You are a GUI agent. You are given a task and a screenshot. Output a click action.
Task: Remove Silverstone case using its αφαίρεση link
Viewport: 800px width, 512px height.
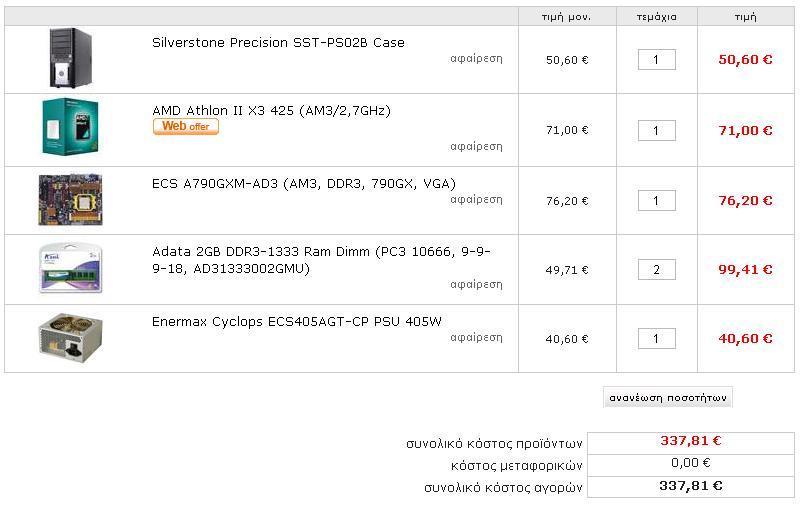(476, 59)
